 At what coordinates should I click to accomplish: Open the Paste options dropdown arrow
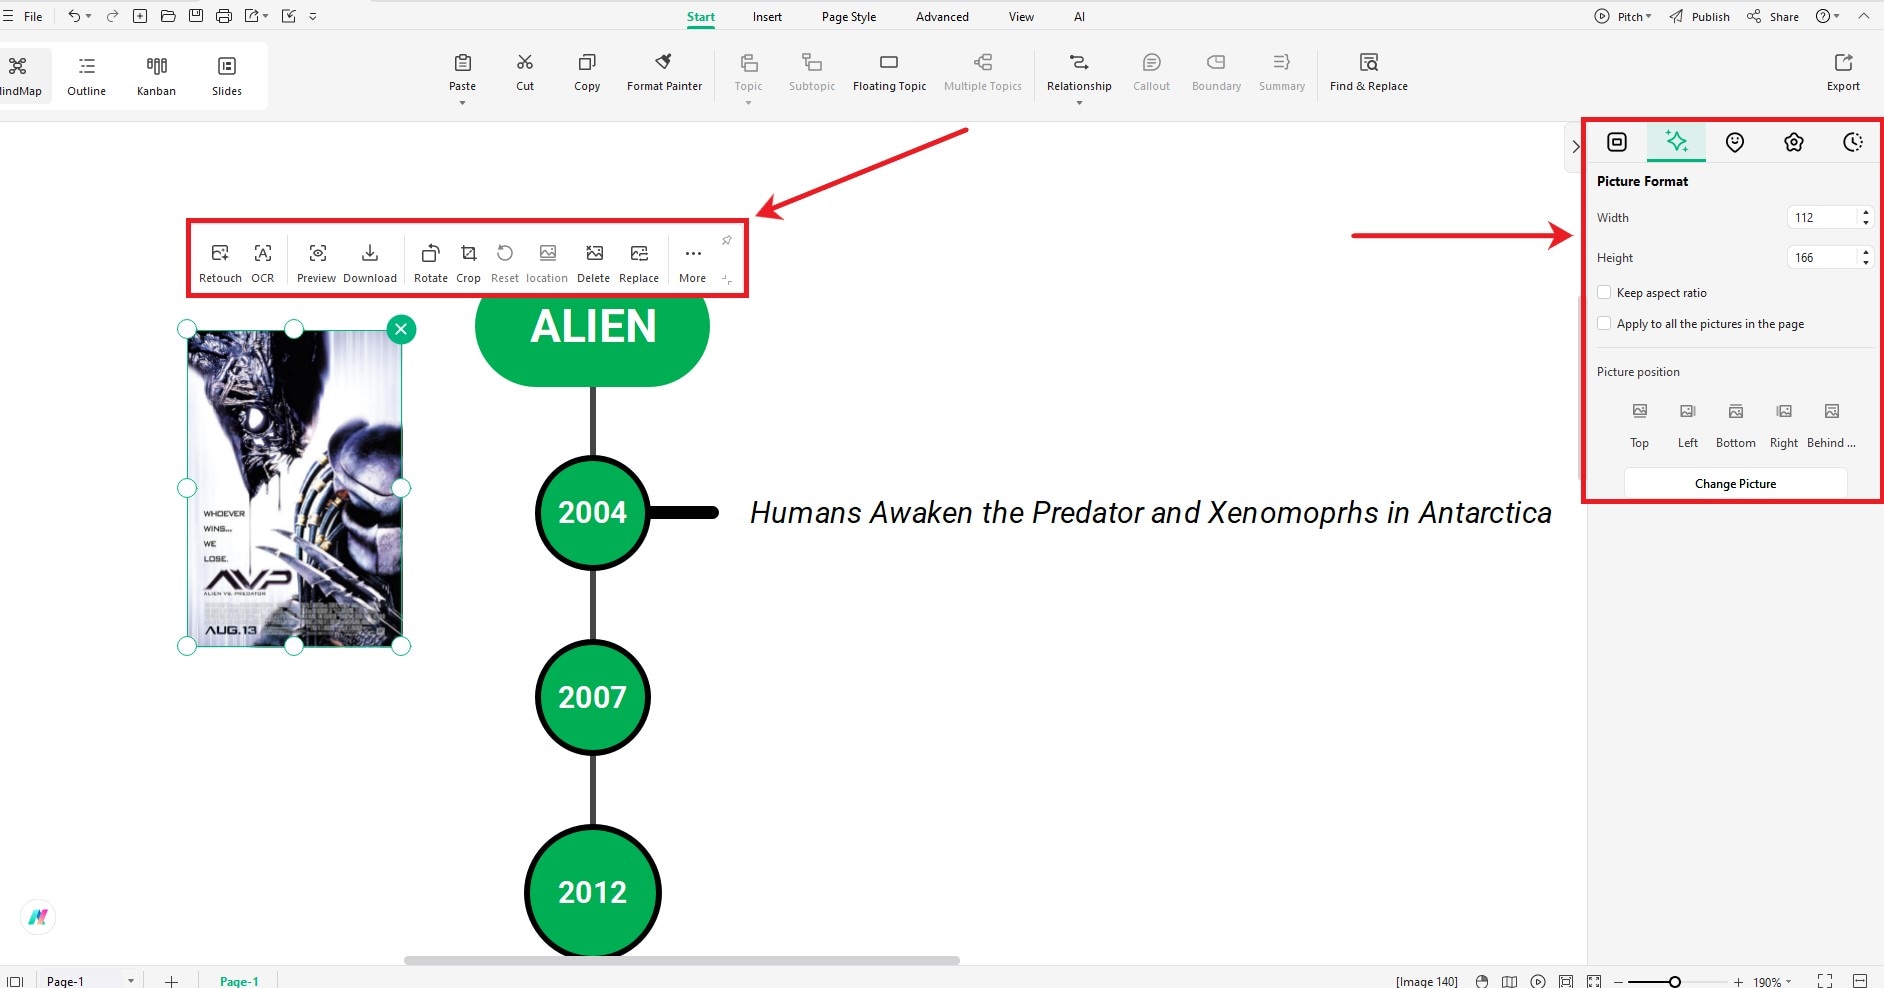tap(463, 103)
